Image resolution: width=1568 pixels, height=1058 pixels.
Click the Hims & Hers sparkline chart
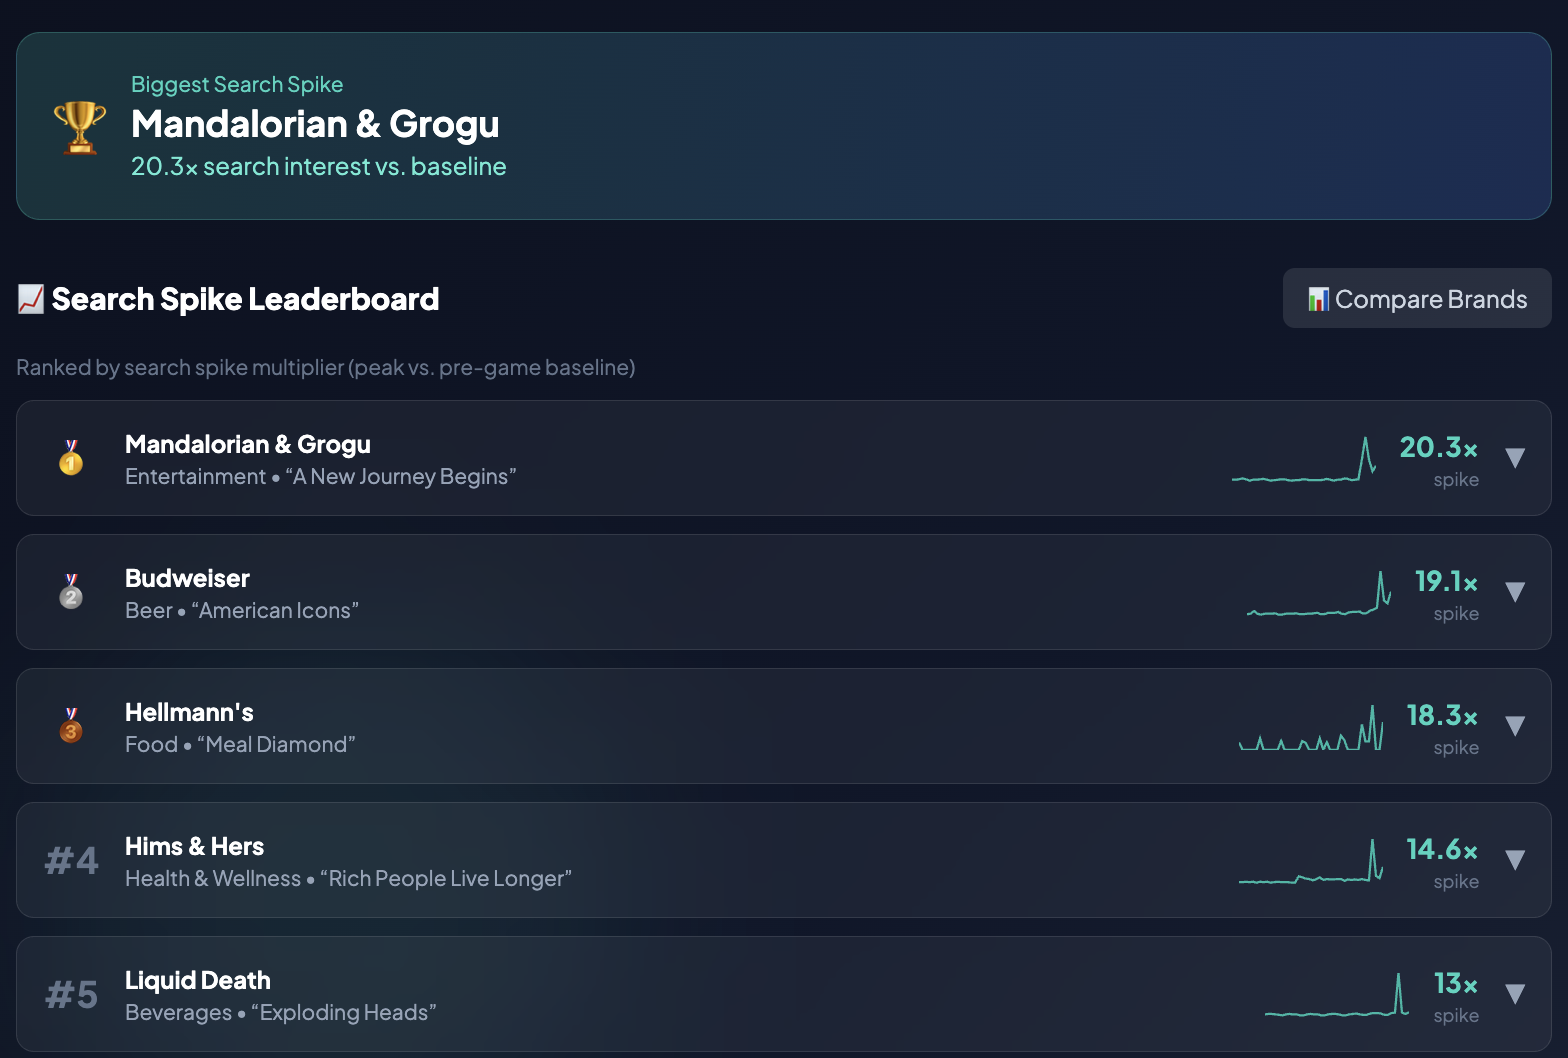(x=1311, y=861)
